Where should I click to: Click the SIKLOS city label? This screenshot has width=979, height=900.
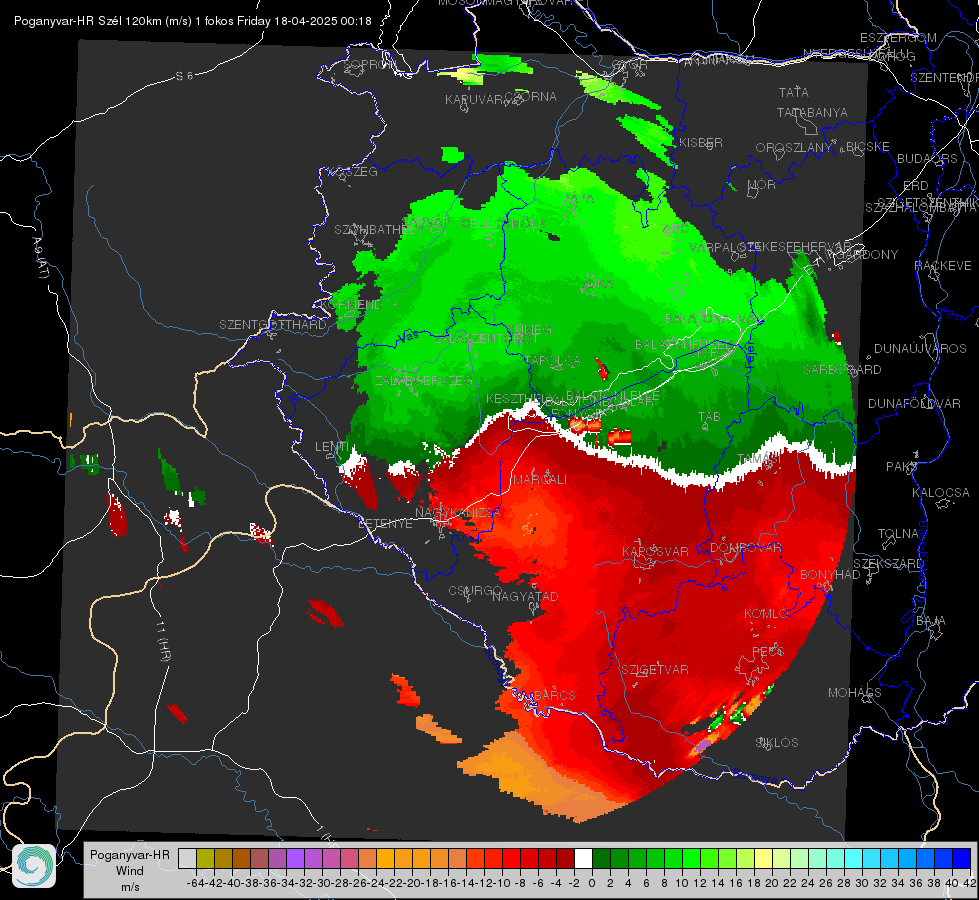[777, 743]
